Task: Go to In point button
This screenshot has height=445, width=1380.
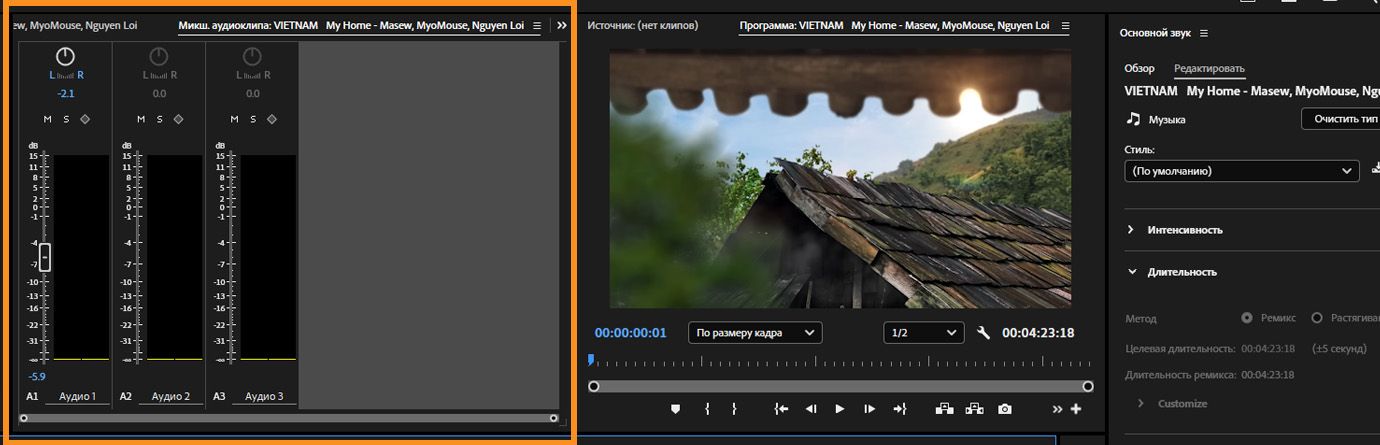Action: pos(782,409)
